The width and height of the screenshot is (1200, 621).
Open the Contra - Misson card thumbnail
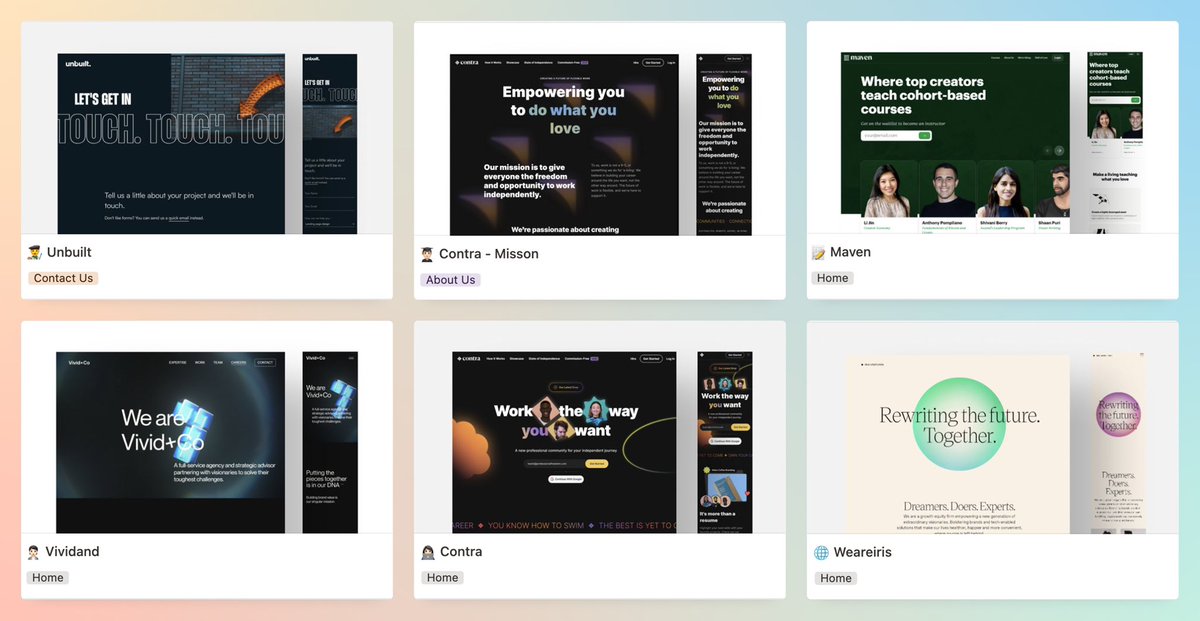click(x=600, y=128)
